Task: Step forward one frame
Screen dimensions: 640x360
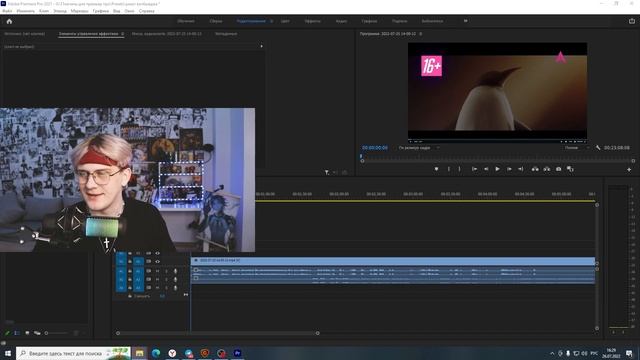Action: [509, 169]
